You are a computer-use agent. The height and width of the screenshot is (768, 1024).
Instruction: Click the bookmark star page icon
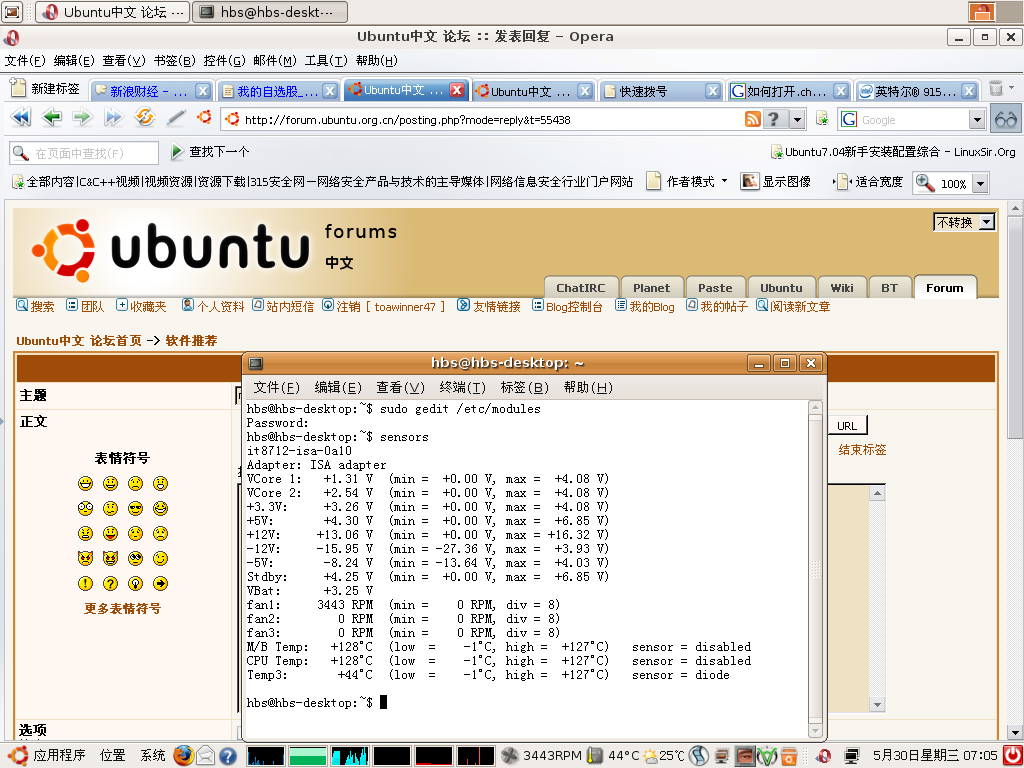tap(822, 120)
